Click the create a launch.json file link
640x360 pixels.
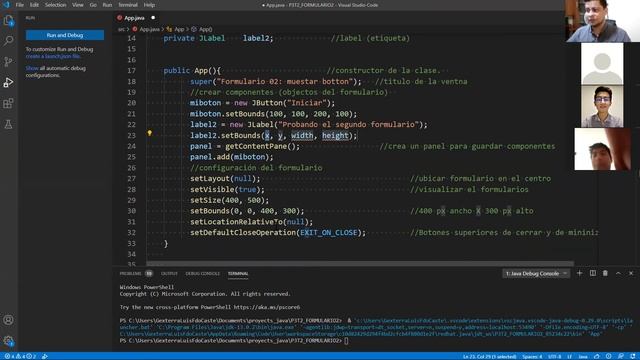click(x=53, y=56)
